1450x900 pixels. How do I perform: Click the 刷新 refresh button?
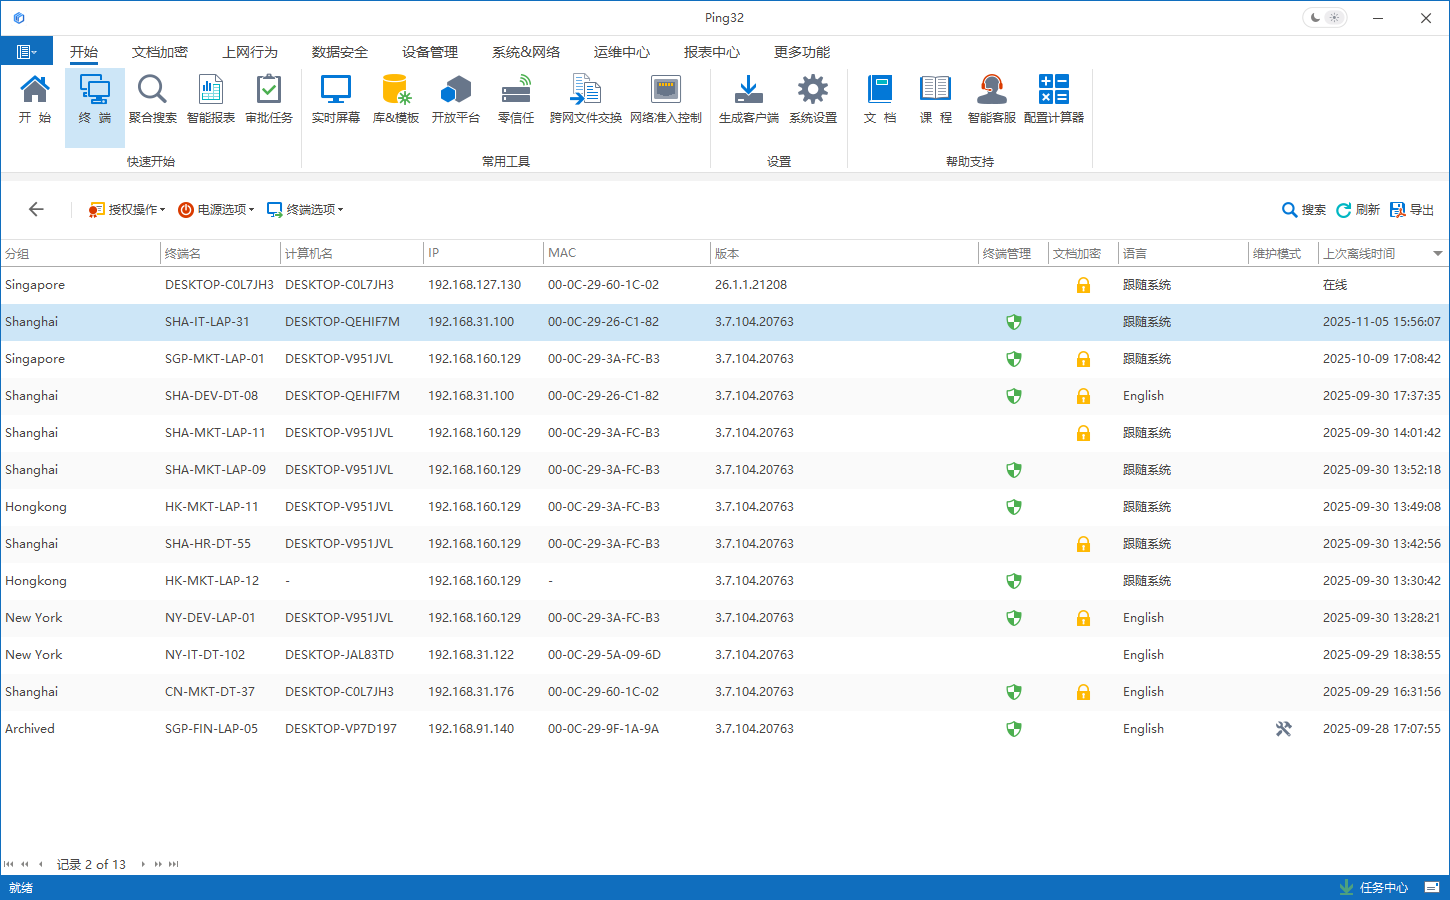pos(1358,210)
